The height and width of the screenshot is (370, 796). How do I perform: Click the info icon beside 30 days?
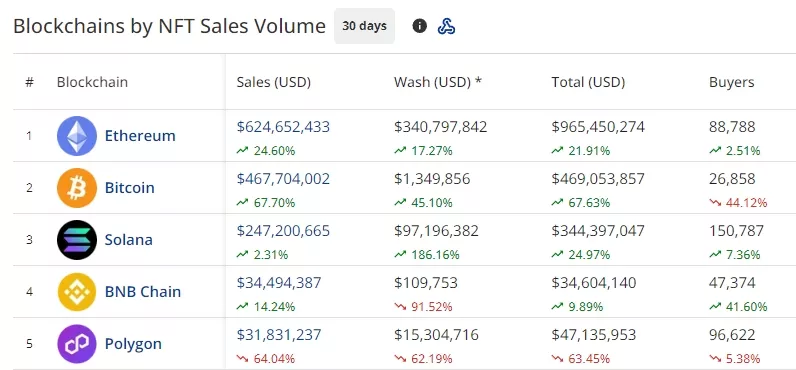click(419, 26)
